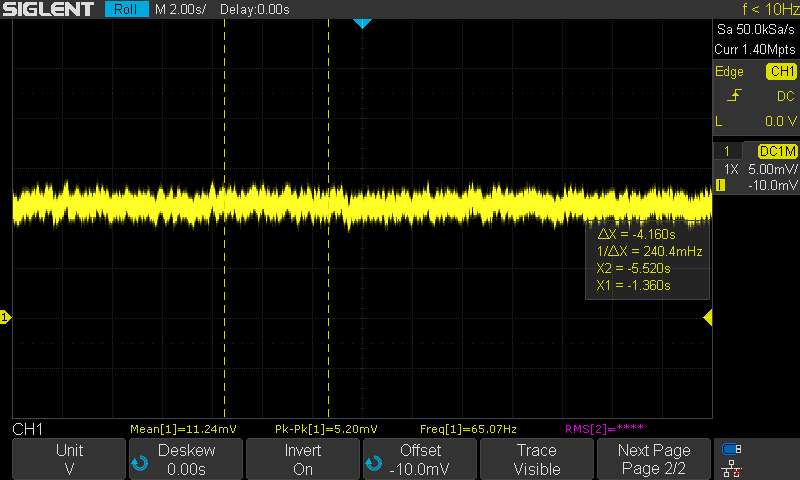The width and height of the screenshot is (800, 480).
Task: Click the Delay:0.00s readout
Action: tap(255, 9)
